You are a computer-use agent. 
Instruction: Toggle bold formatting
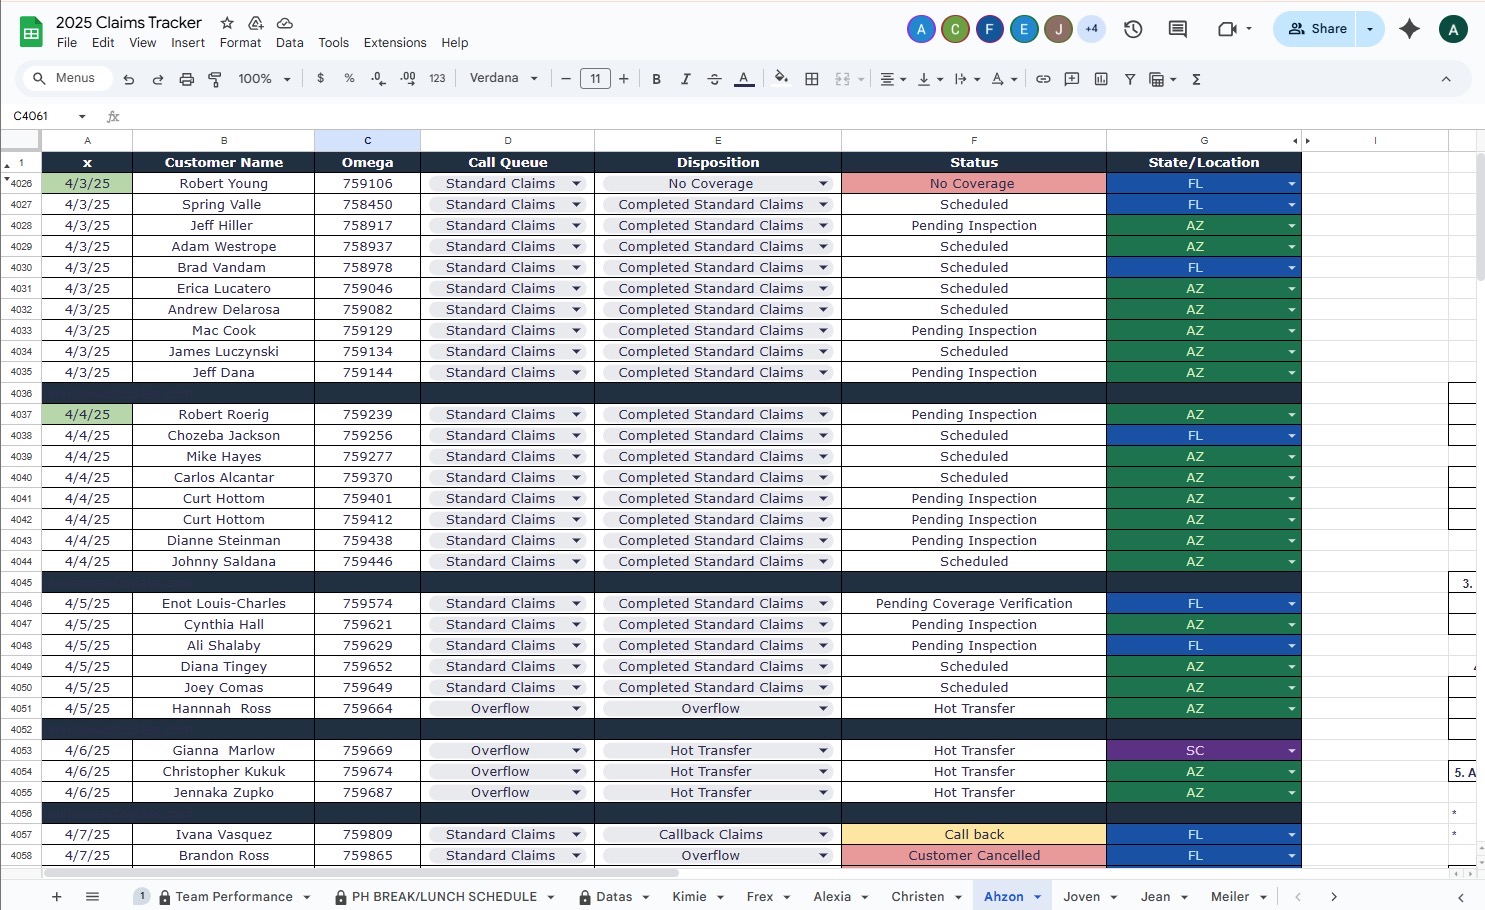656,79
